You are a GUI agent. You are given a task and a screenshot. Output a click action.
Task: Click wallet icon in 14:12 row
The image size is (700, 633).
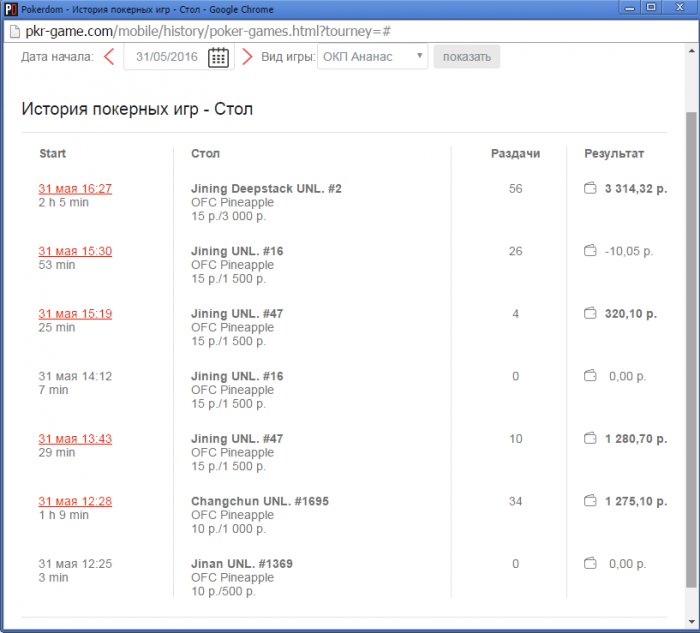[x=590, y=376]
